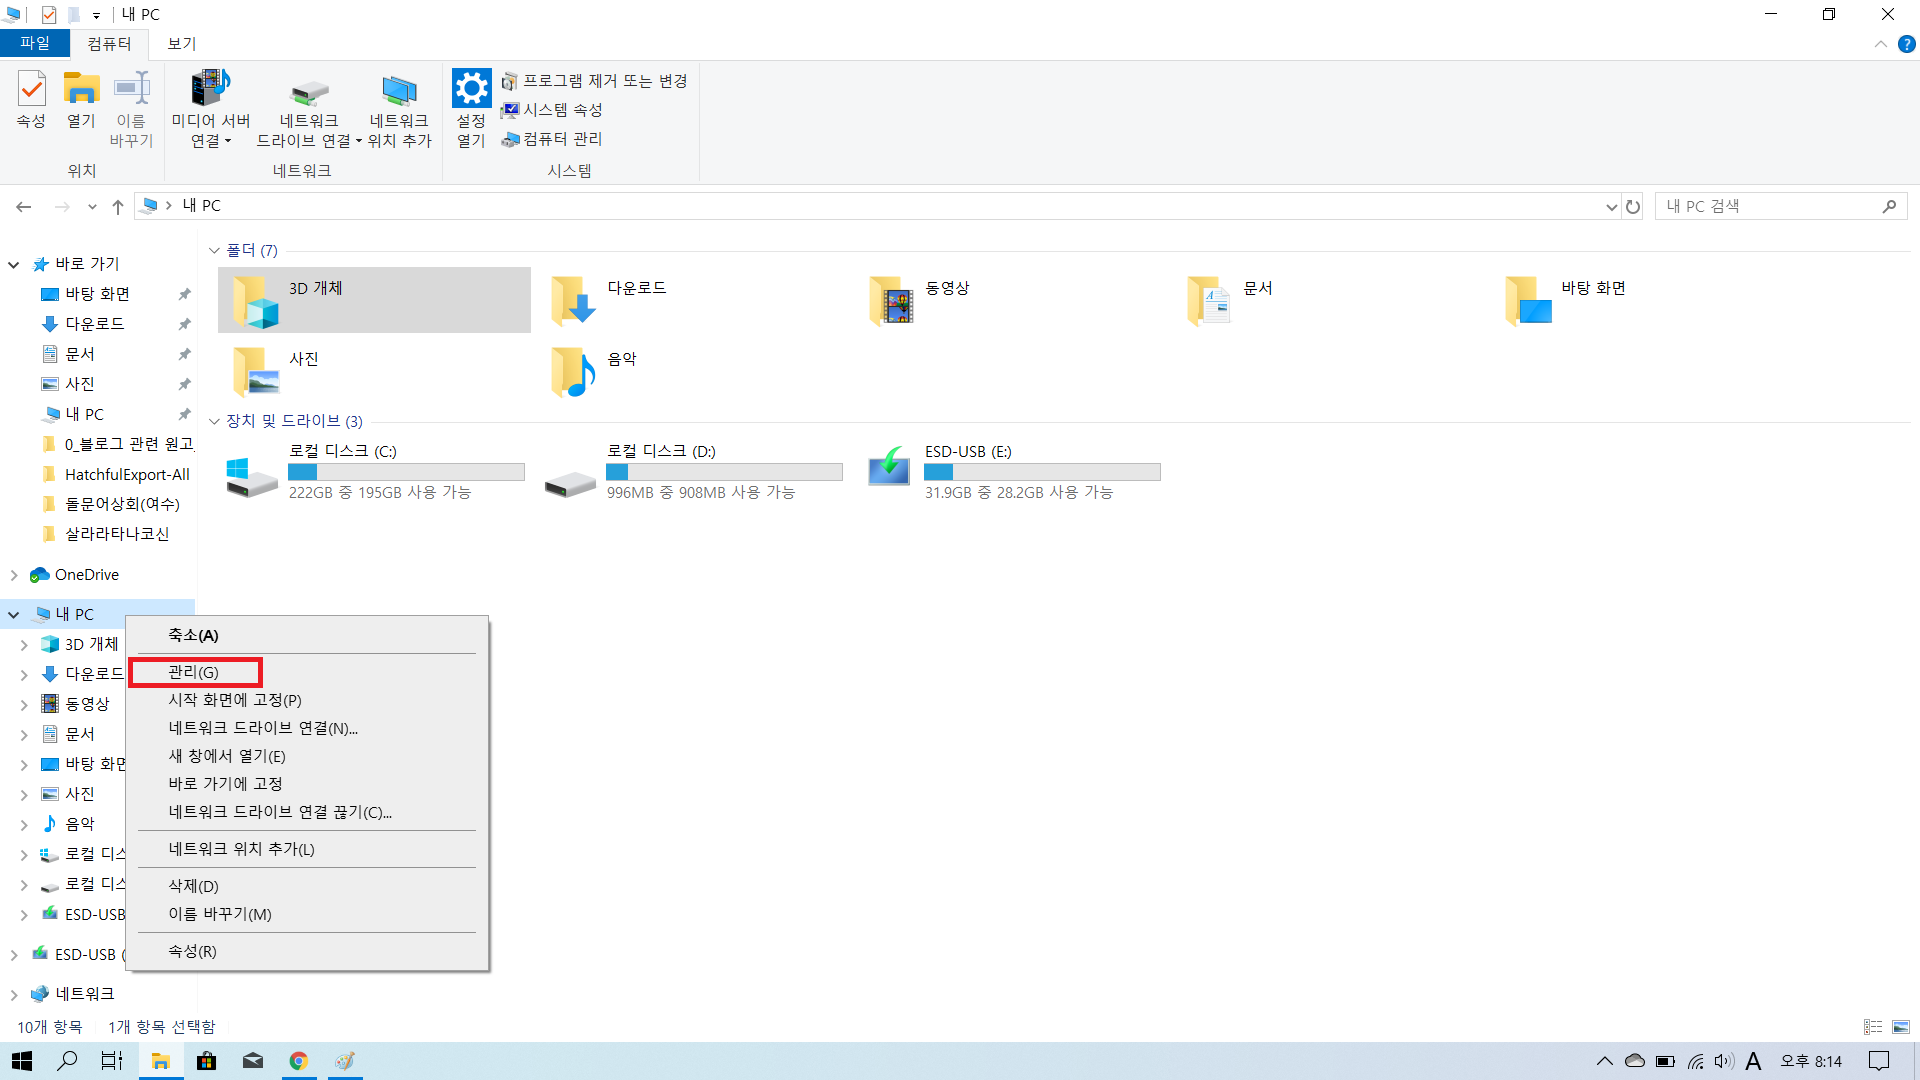Viewport: 1920px width, 1080px height.
Task: Choose 속성(R) from context menu
Action: click(x=192, y=951)
